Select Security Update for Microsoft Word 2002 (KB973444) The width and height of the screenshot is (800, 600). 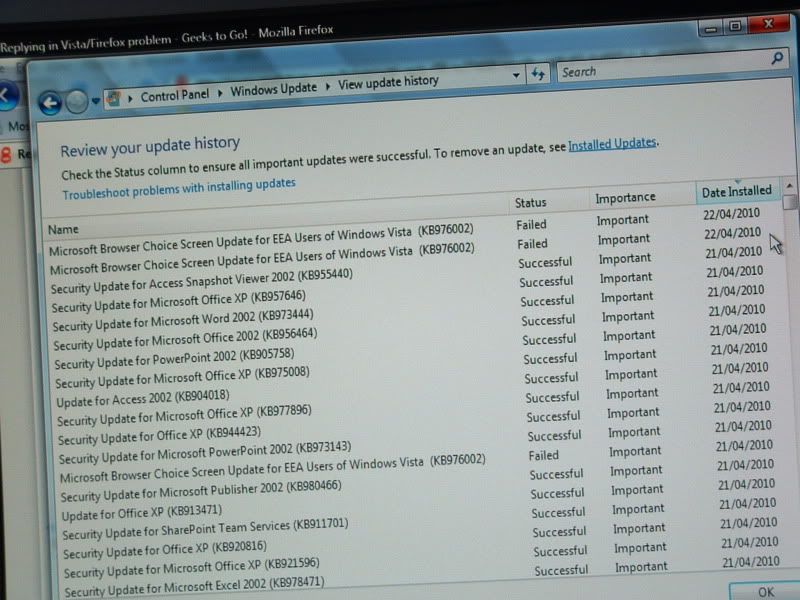(x=183, y=320)
